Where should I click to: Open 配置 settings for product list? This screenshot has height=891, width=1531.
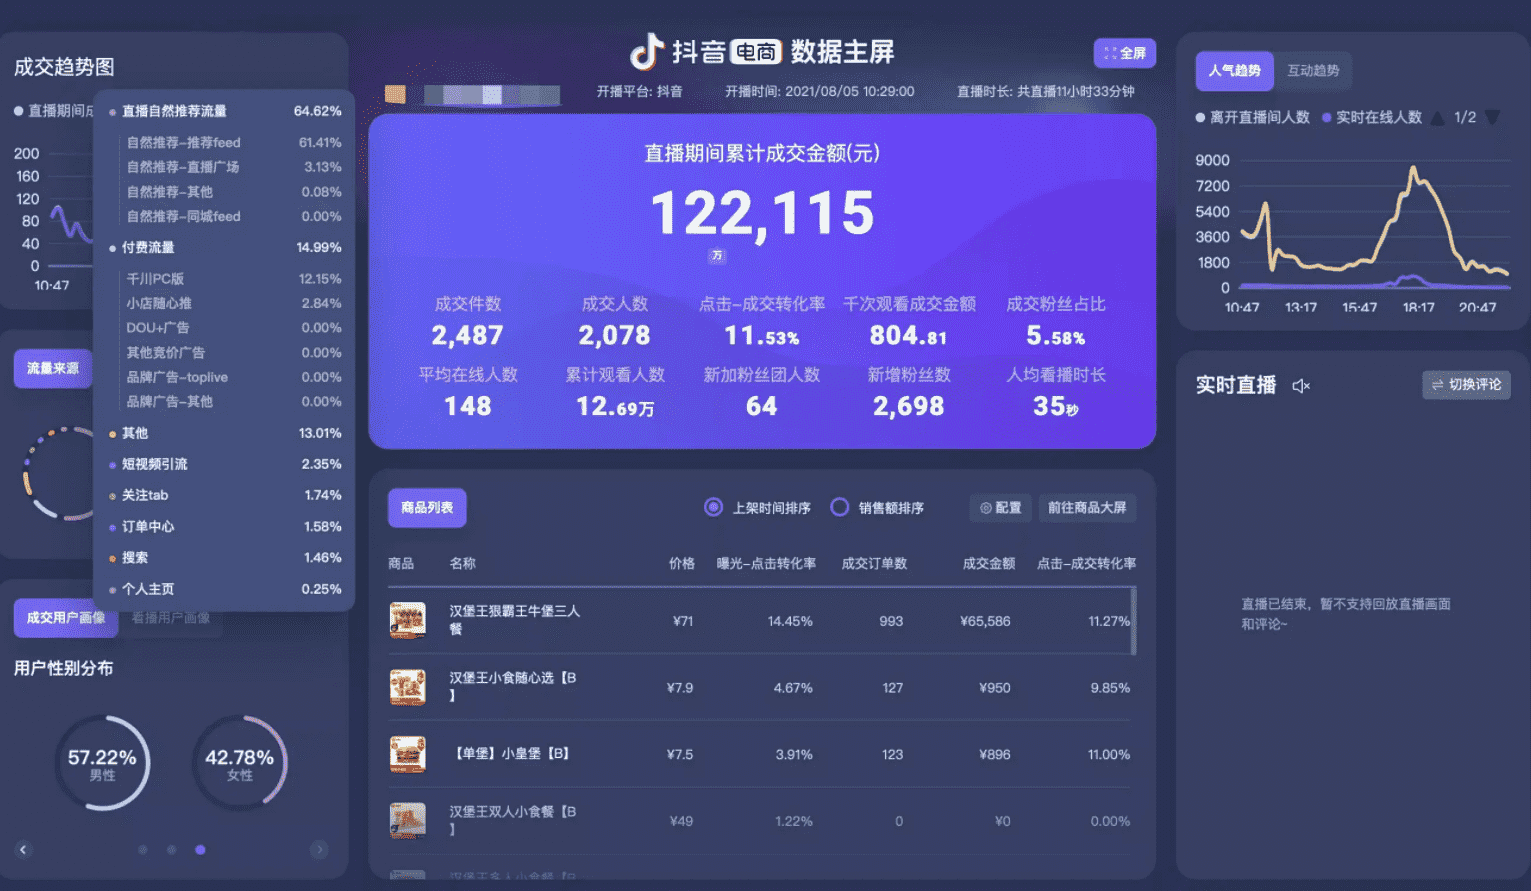coord(1000,508)
